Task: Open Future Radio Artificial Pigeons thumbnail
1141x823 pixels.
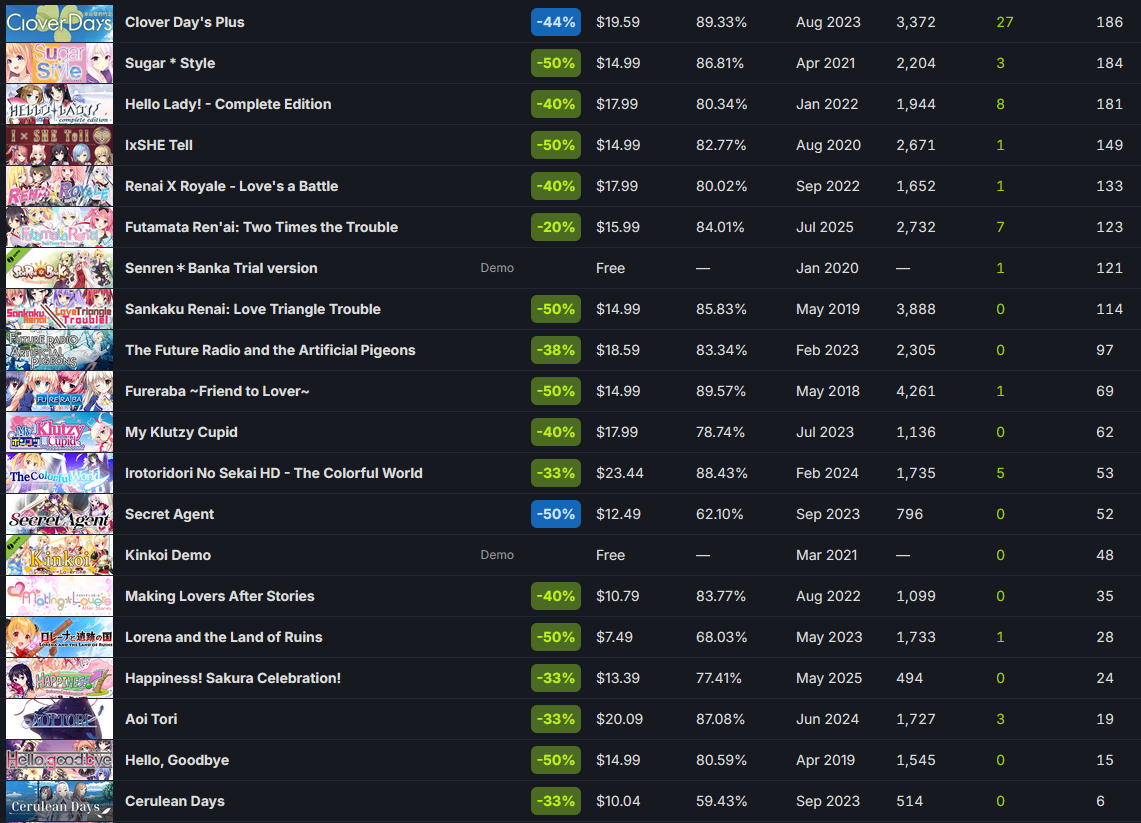Action: pyautogui.click(x=60, y=350)
